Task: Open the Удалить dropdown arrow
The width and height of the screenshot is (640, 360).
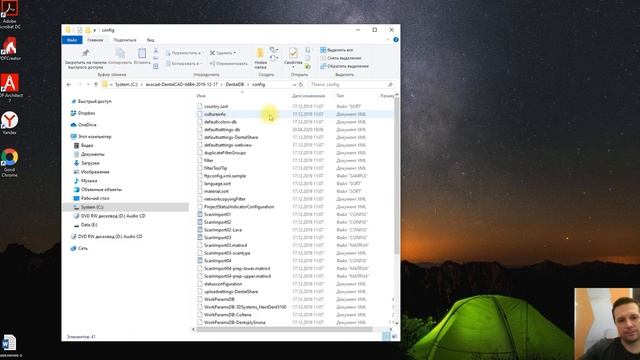Action: pos(235,53)
